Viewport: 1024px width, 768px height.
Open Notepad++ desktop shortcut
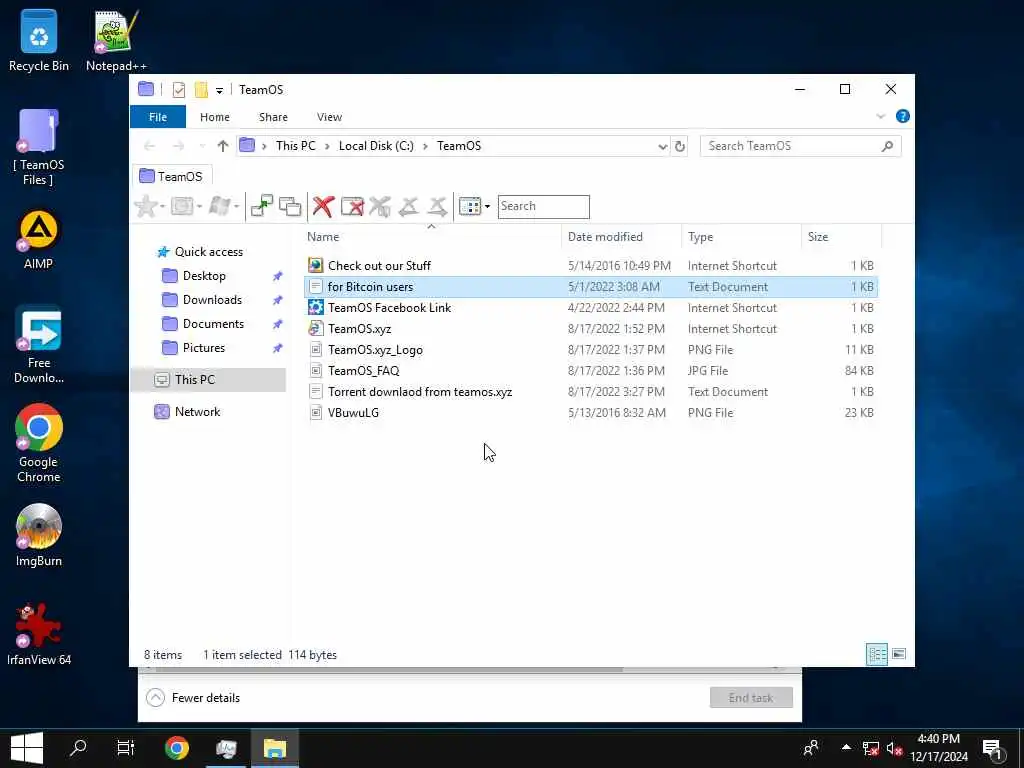pos(116,40)
